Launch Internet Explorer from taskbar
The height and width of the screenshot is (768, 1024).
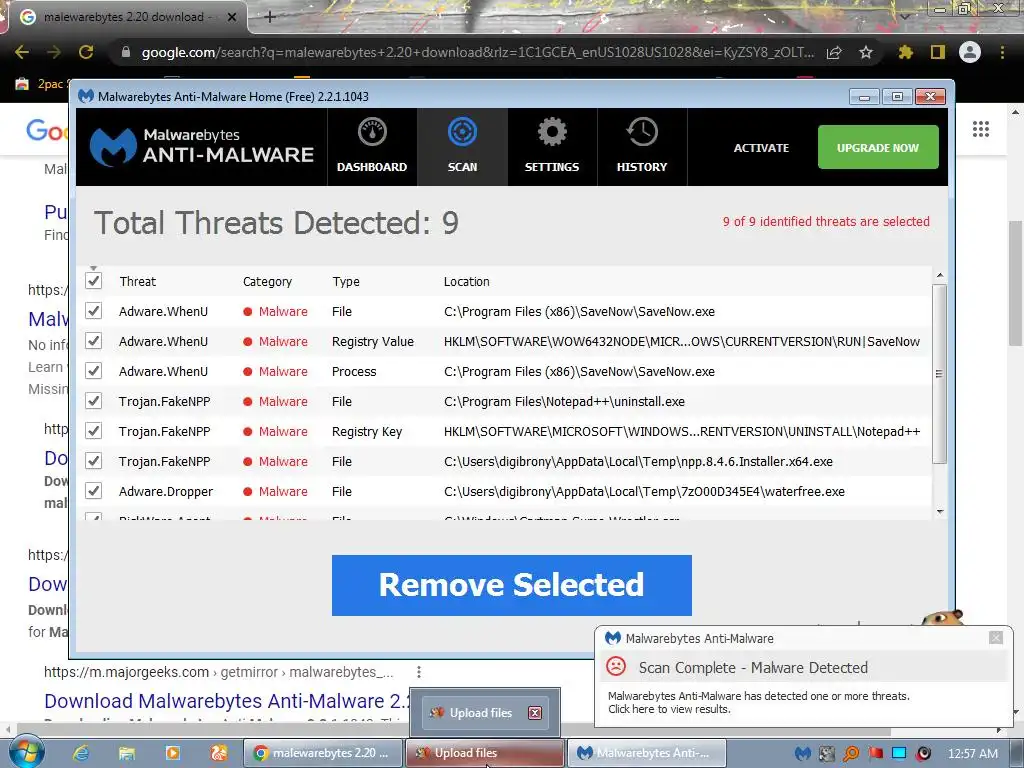81,753
